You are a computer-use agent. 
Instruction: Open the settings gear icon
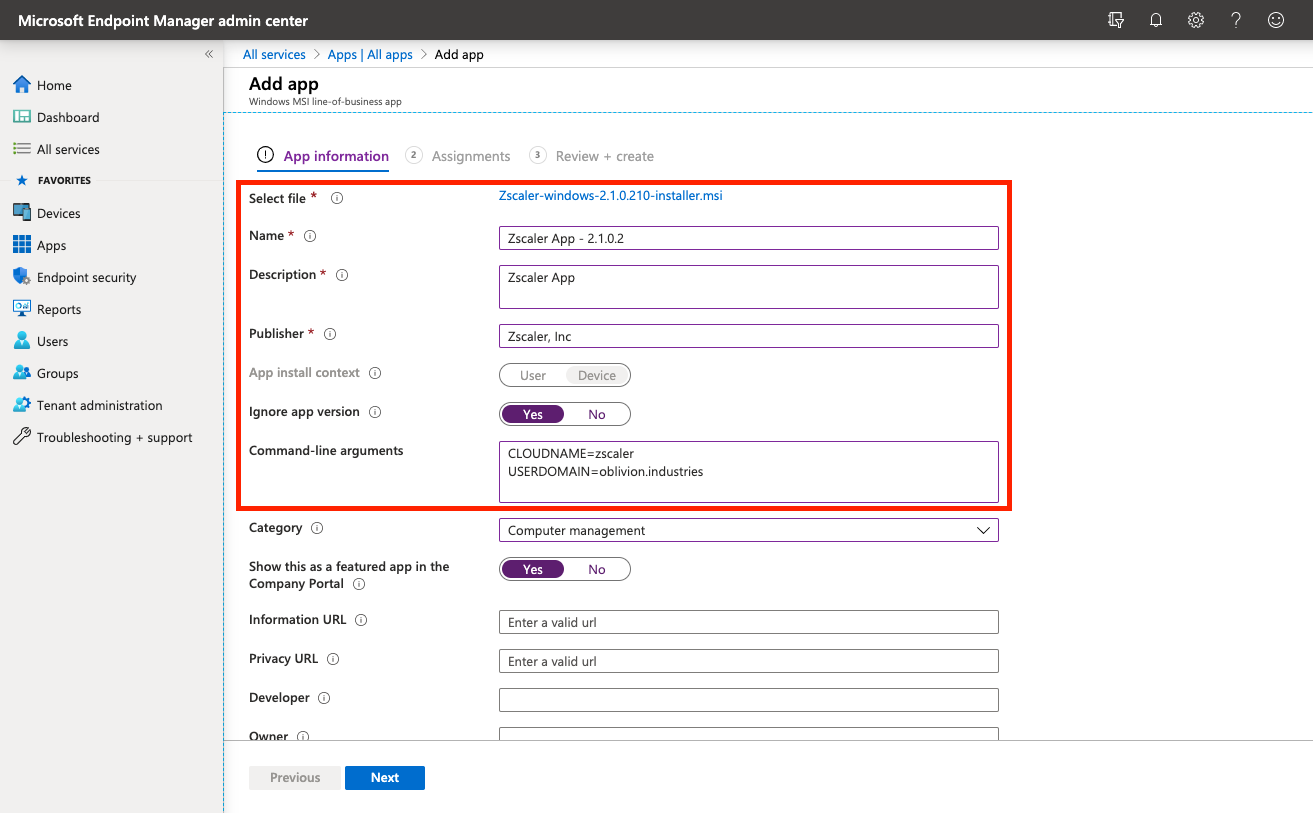(x=1196, y=20)
